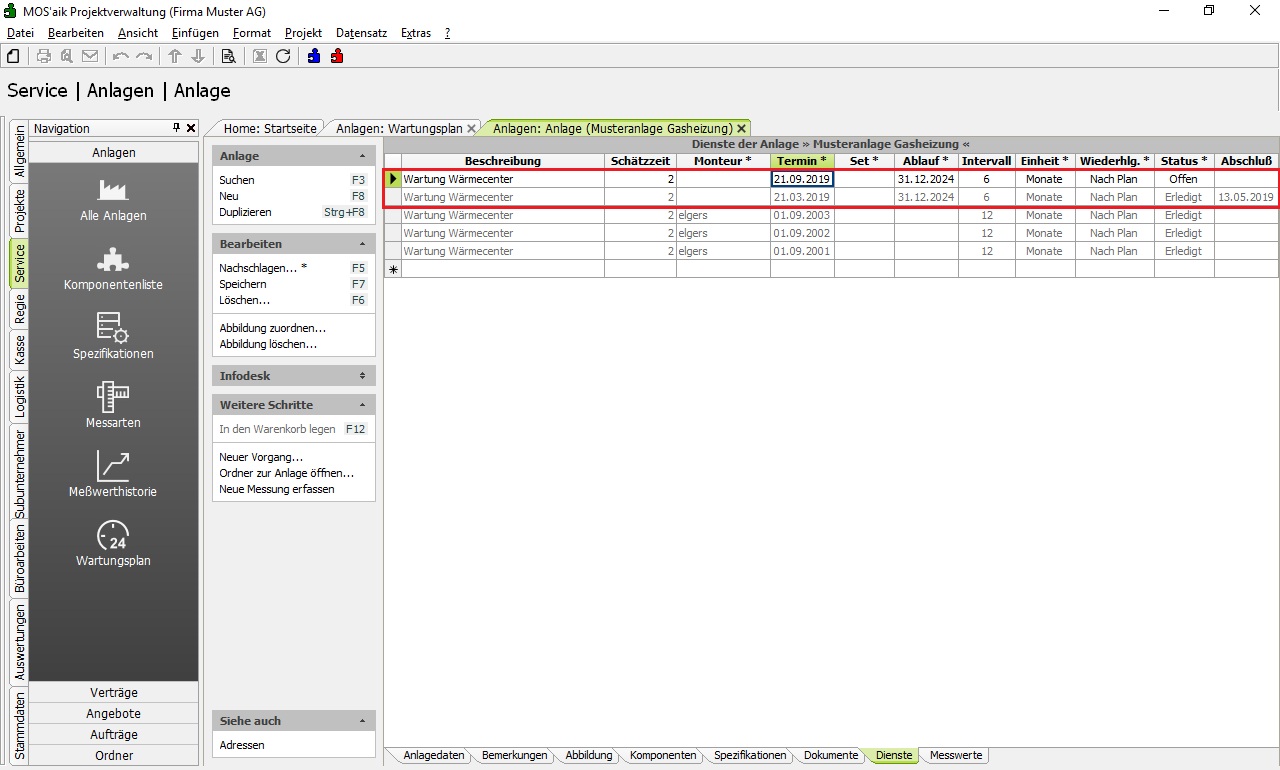The height and width of the screenshot is (770, 1280).
Task: Expand the Ordner navigation section
Action: point(114,756)
